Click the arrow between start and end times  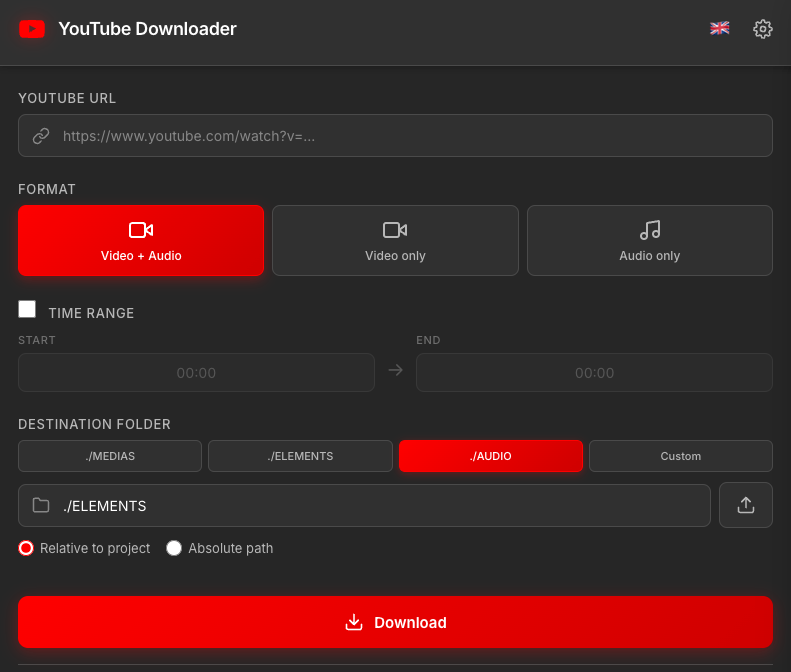(x=396, y=370)
